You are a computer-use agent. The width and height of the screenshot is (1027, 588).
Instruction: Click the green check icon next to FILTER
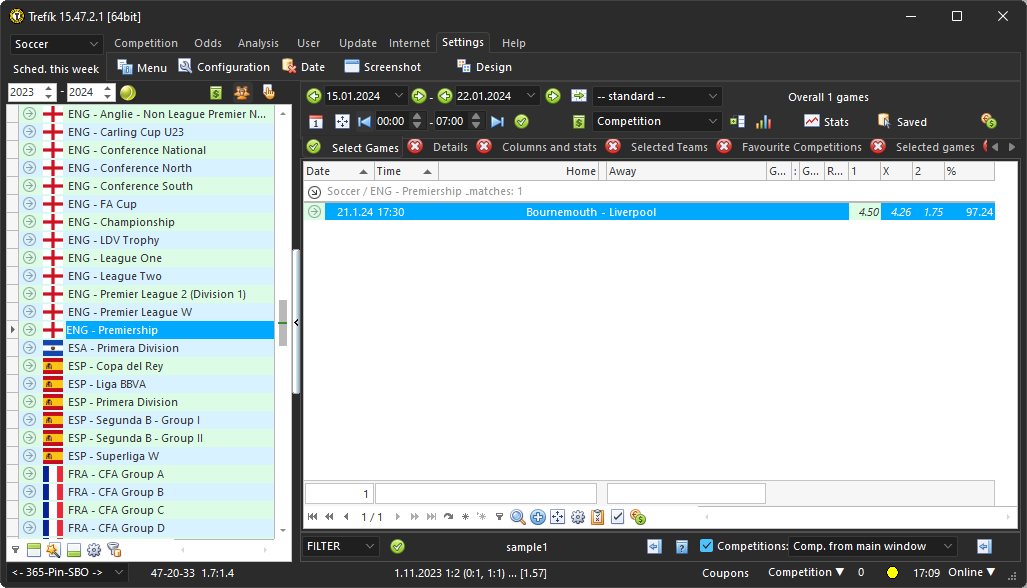pos(397,547)
